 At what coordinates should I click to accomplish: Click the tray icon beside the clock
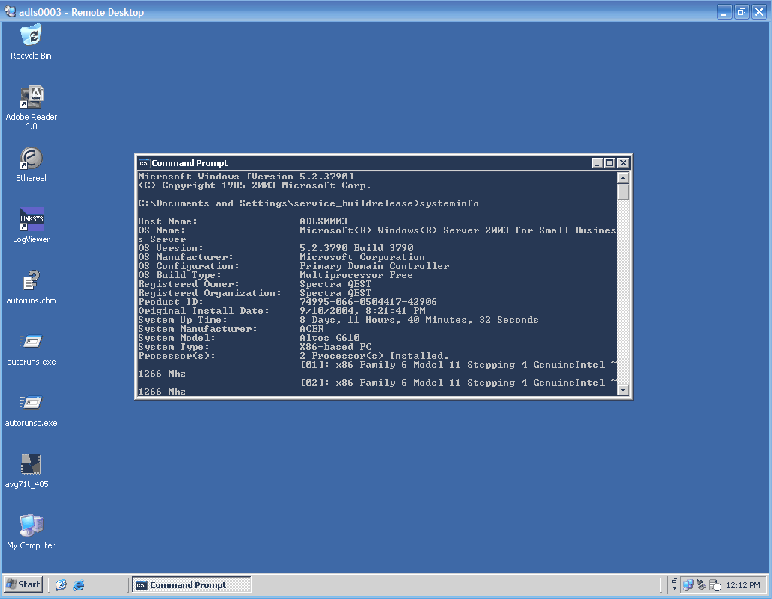pyautogui.click(x=715, y=585)
